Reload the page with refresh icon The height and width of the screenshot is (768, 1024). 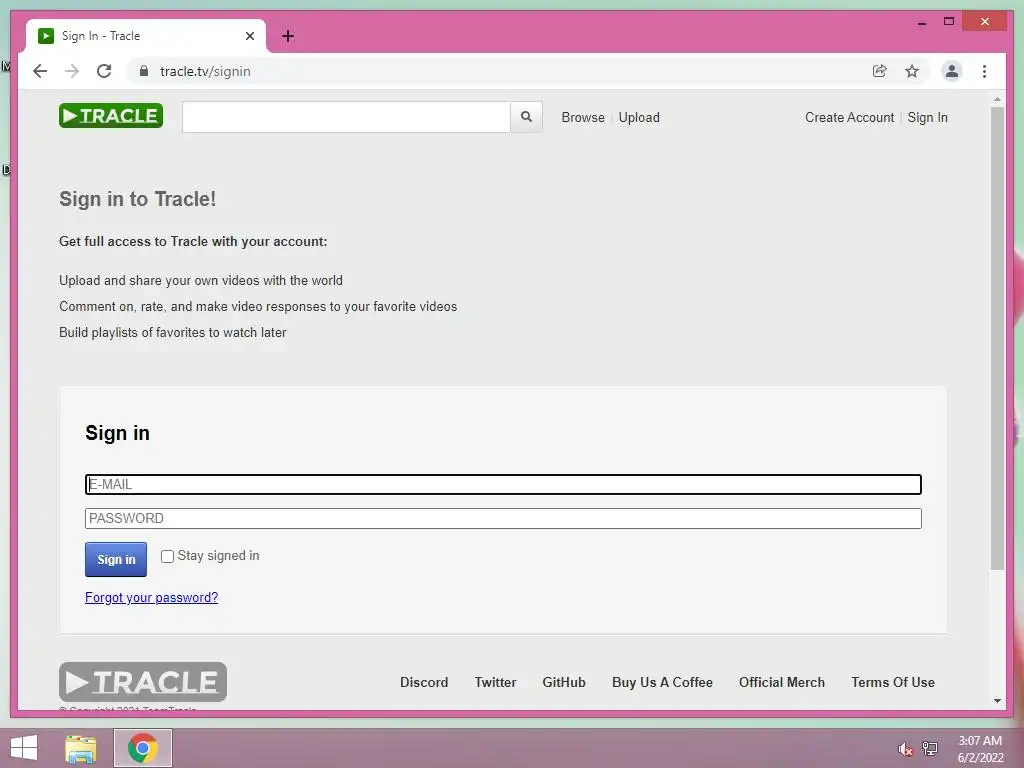pyautogui.click(x=104, y=71)
